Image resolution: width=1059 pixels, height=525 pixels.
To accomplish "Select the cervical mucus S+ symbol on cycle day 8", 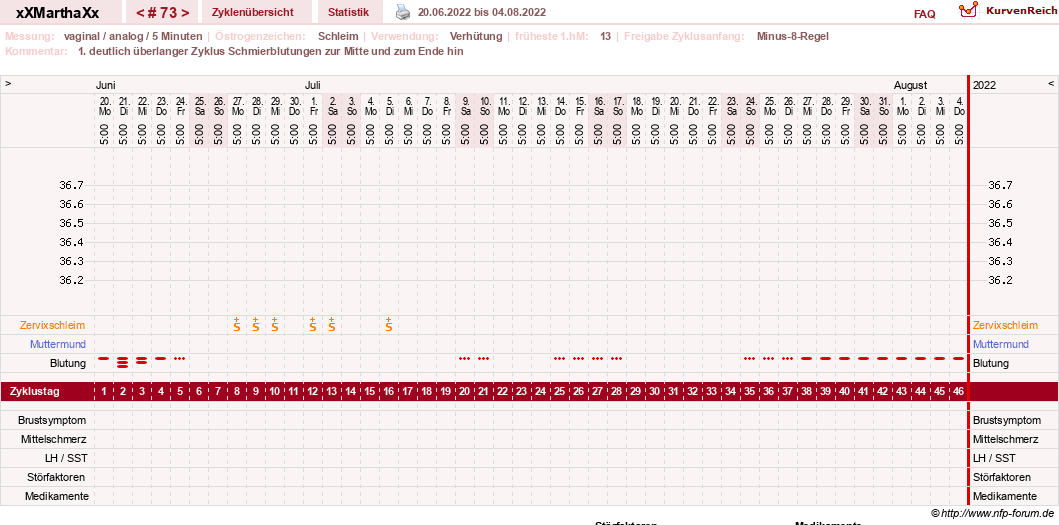I will pos(237,324).
